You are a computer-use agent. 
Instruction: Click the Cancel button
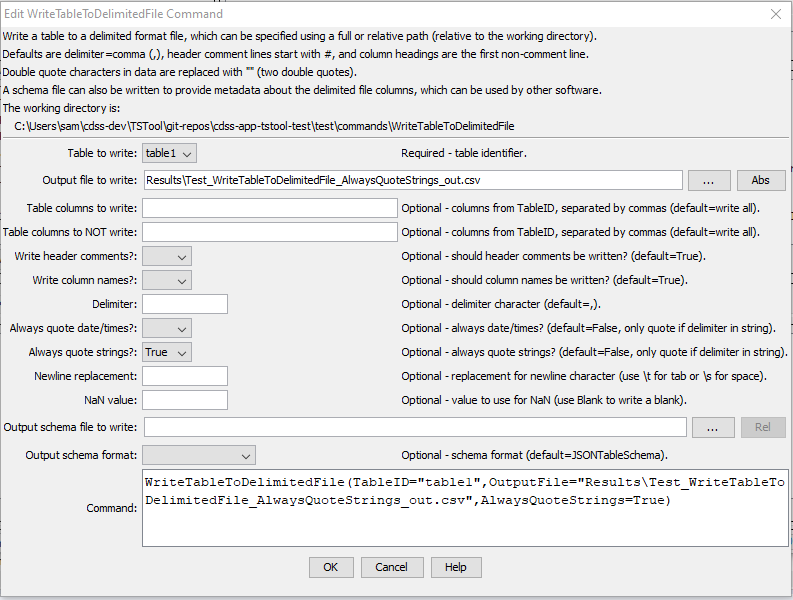click(x=391, y=567)
